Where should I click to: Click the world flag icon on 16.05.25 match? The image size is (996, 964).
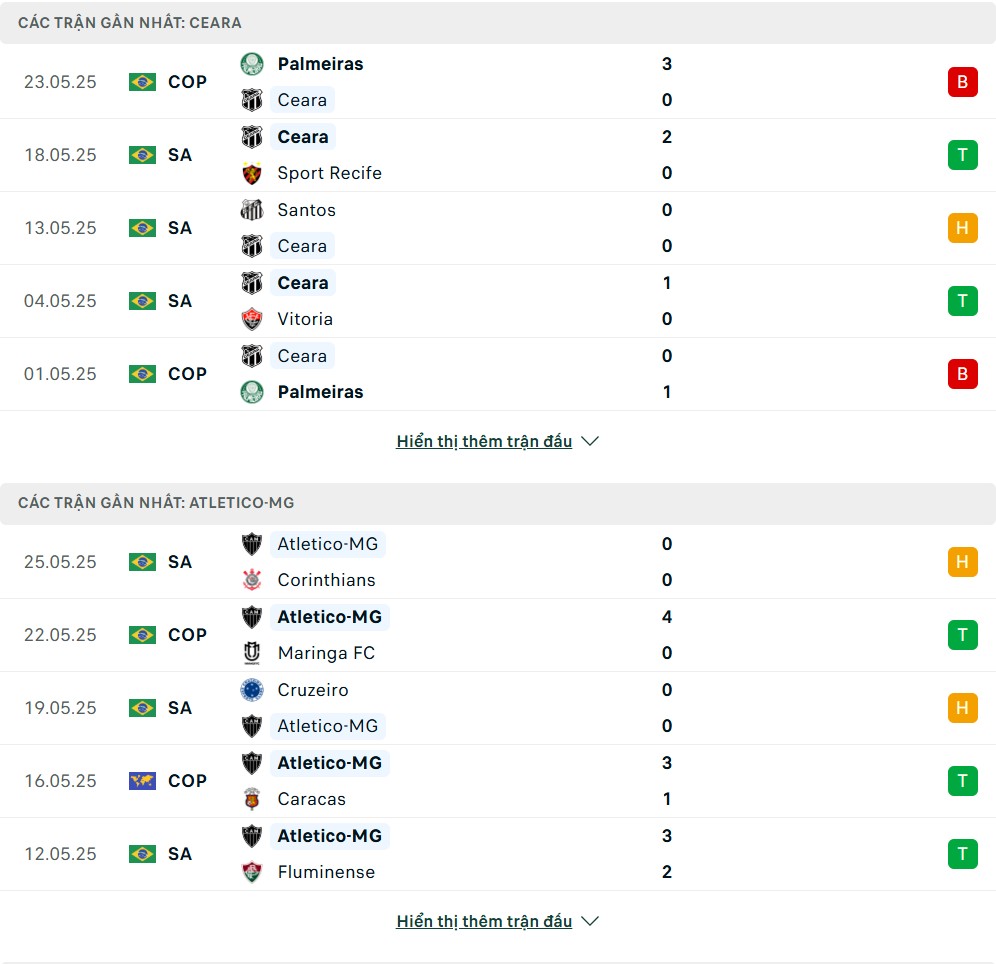click(142, 780)
